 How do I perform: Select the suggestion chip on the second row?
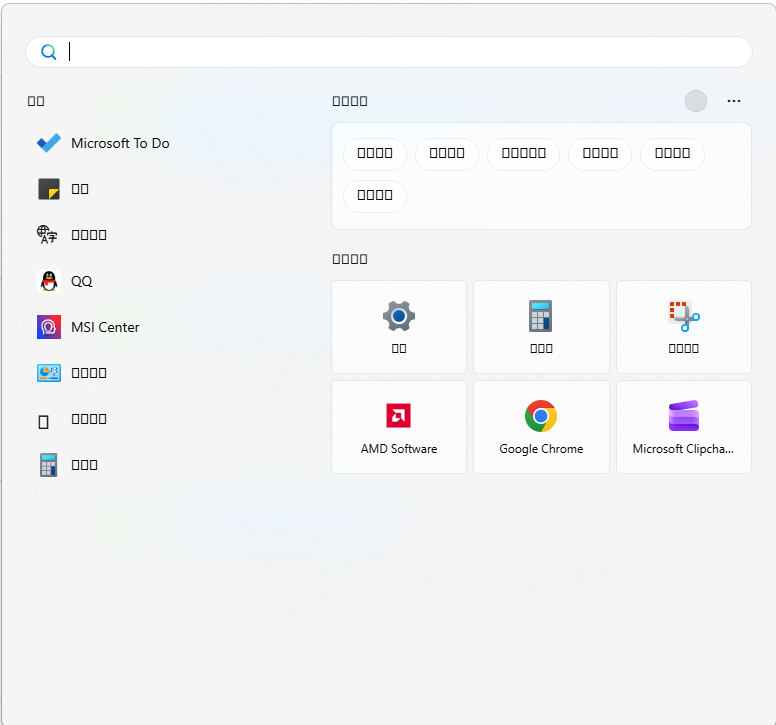tap(375, 196)
